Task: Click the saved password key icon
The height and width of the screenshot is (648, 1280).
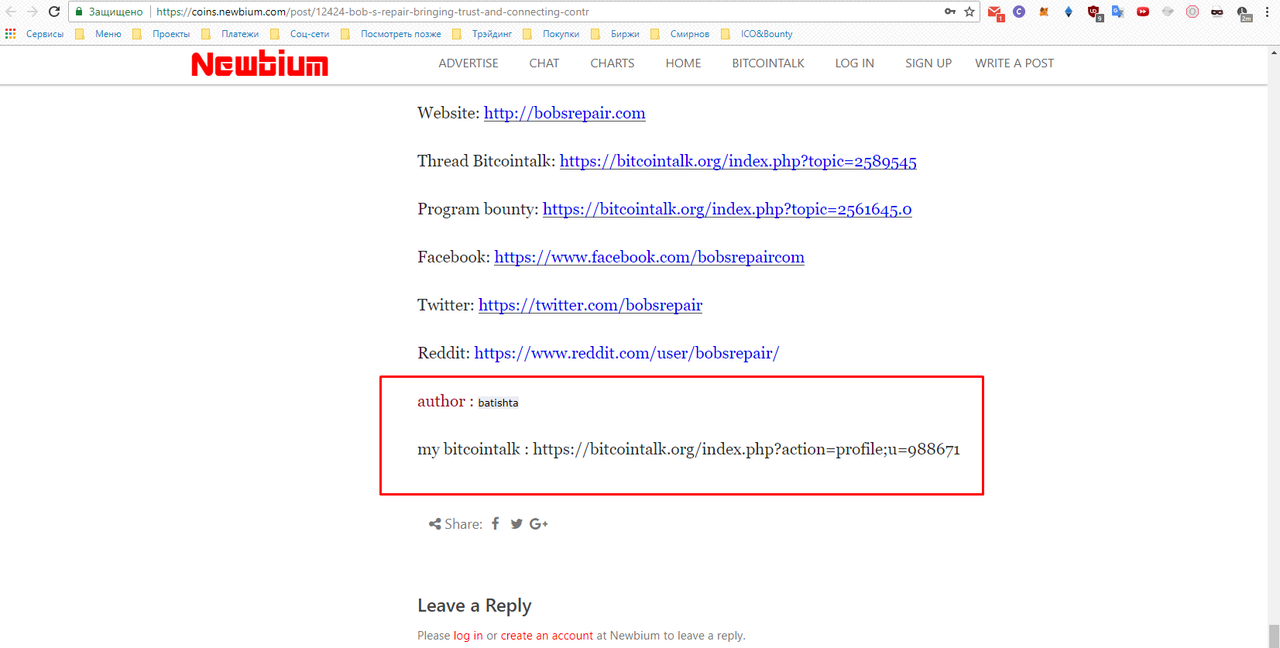Action: pyautogui.click(x=949, y=12)
